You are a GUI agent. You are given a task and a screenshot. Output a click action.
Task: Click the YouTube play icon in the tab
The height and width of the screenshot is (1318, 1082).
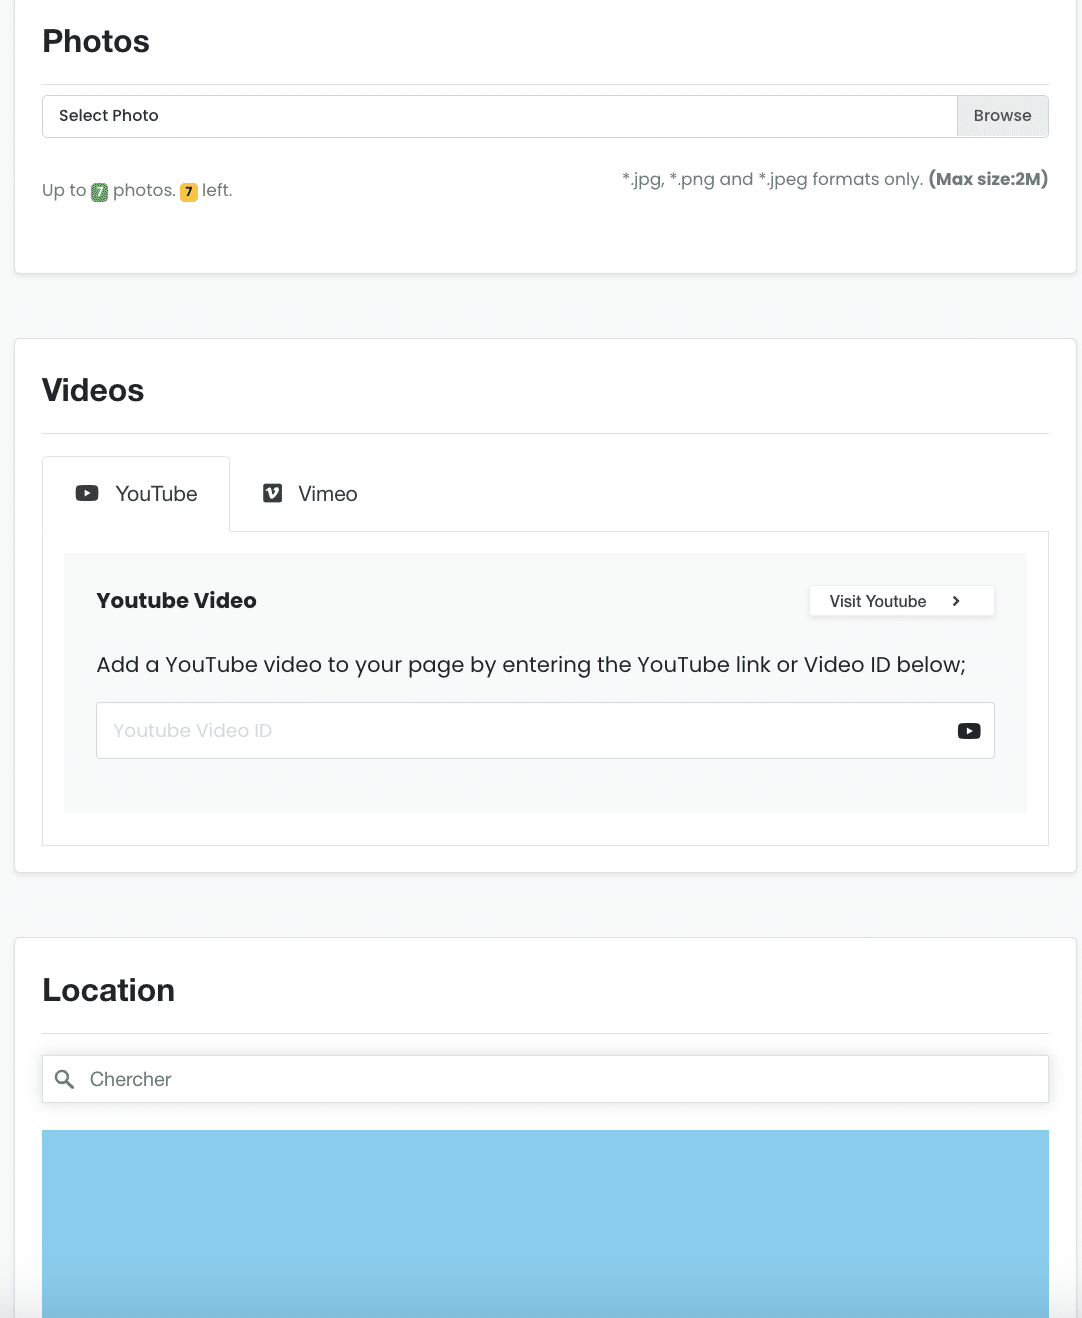coord(87,493)
